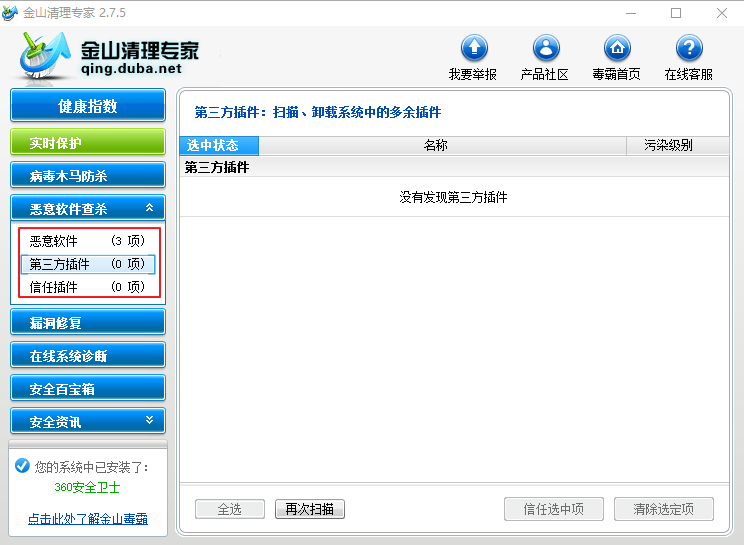Screen dimensions: 744x545
Task: Open 在线客服 question mark icon
Action: coord(689,48)
